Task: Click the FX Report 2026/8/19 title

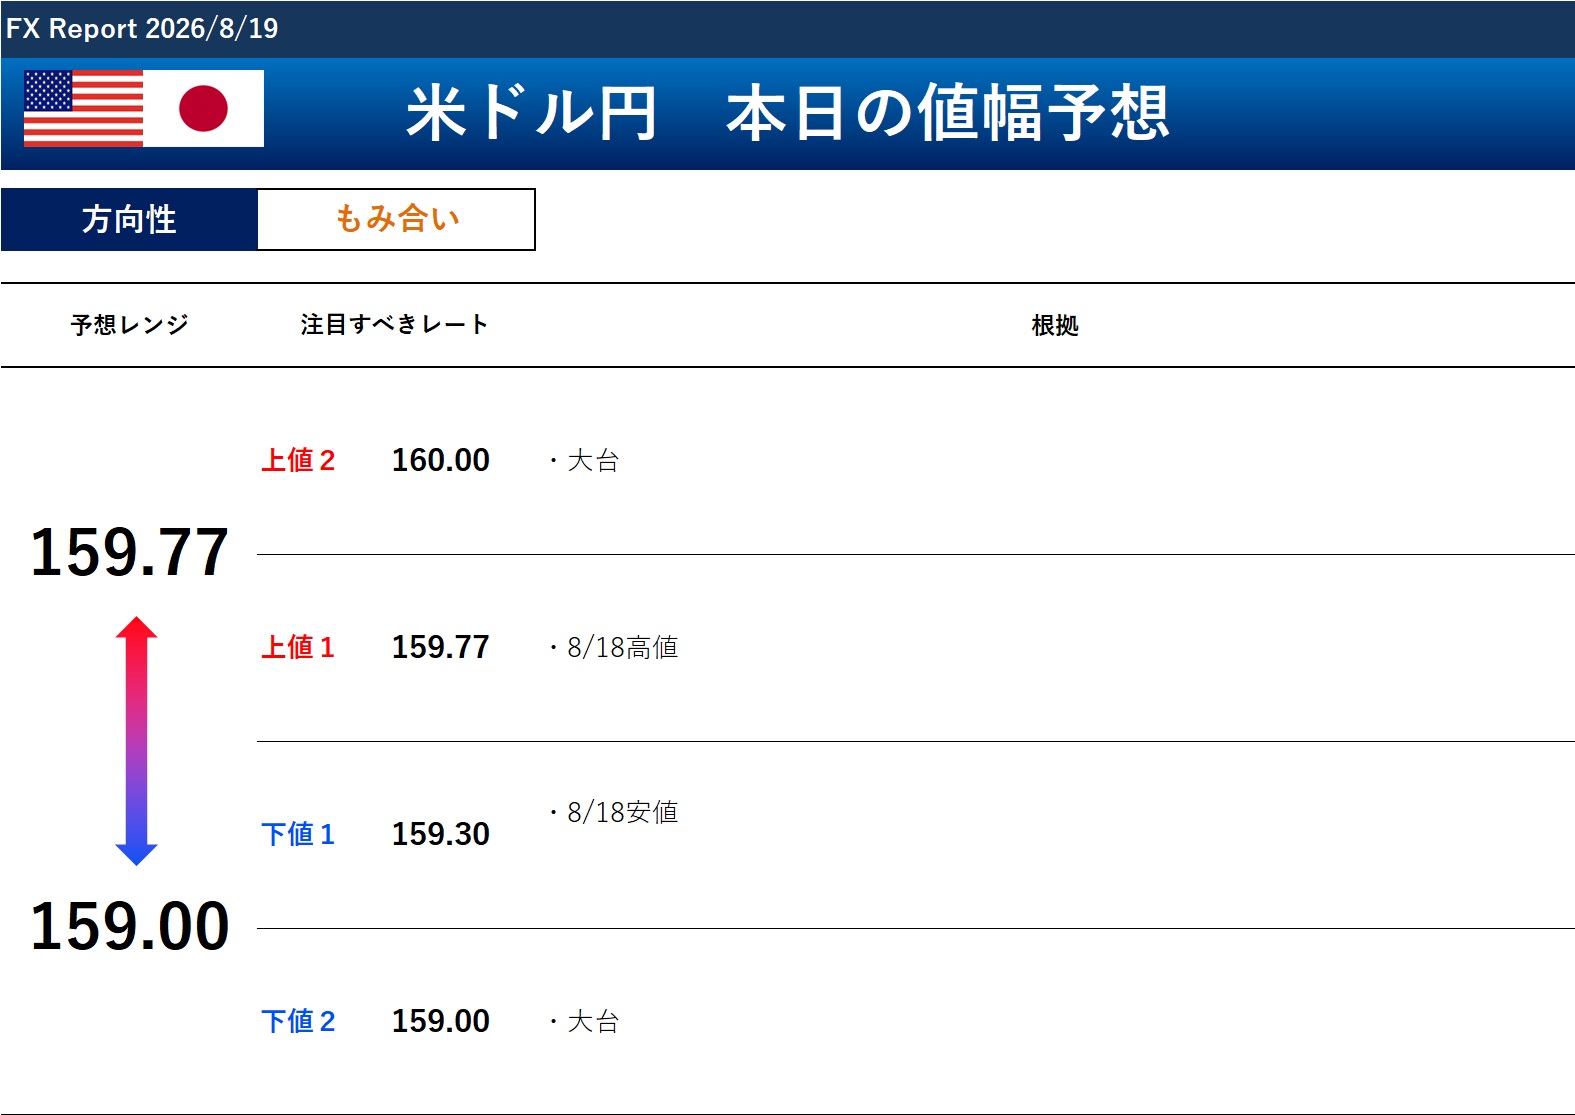Action: click(x=142, y=28)
